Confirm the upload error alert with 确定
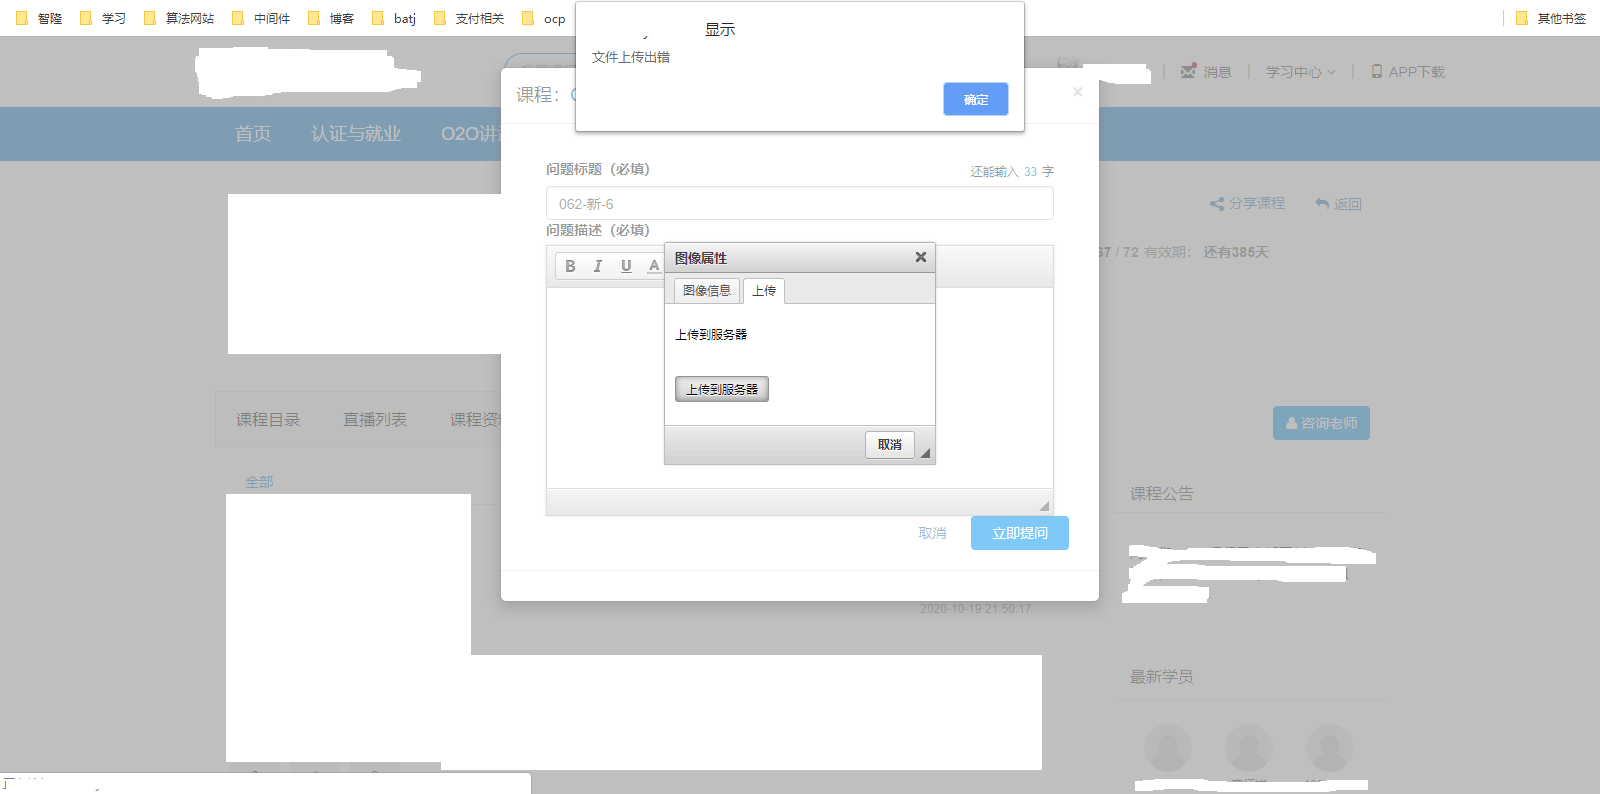Image resolution: width=1600 pixels, height=794 pixels. point(975,99)
